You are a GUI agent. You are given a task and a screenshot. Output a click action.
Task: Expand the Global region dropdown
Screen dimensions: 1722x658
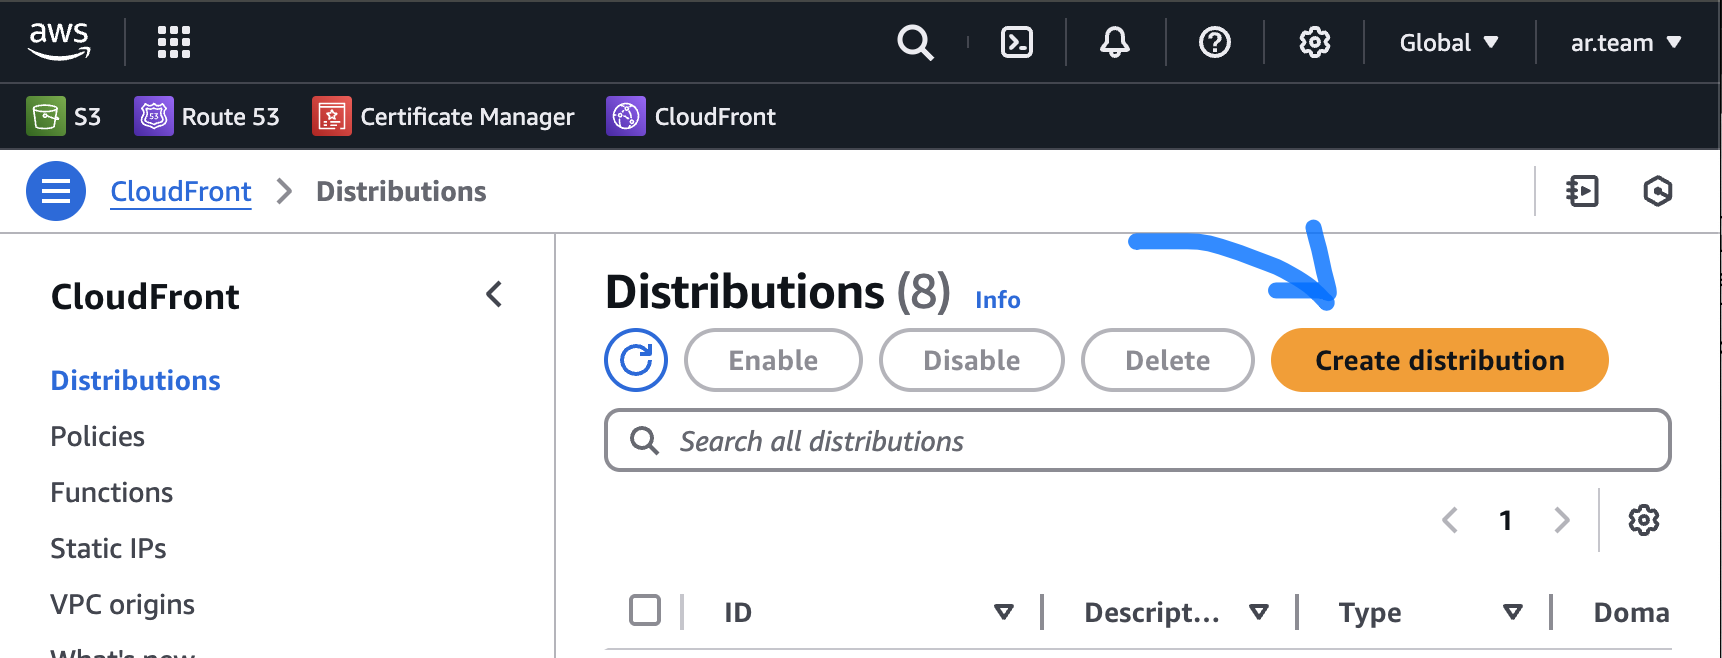tap(1448, 42)
